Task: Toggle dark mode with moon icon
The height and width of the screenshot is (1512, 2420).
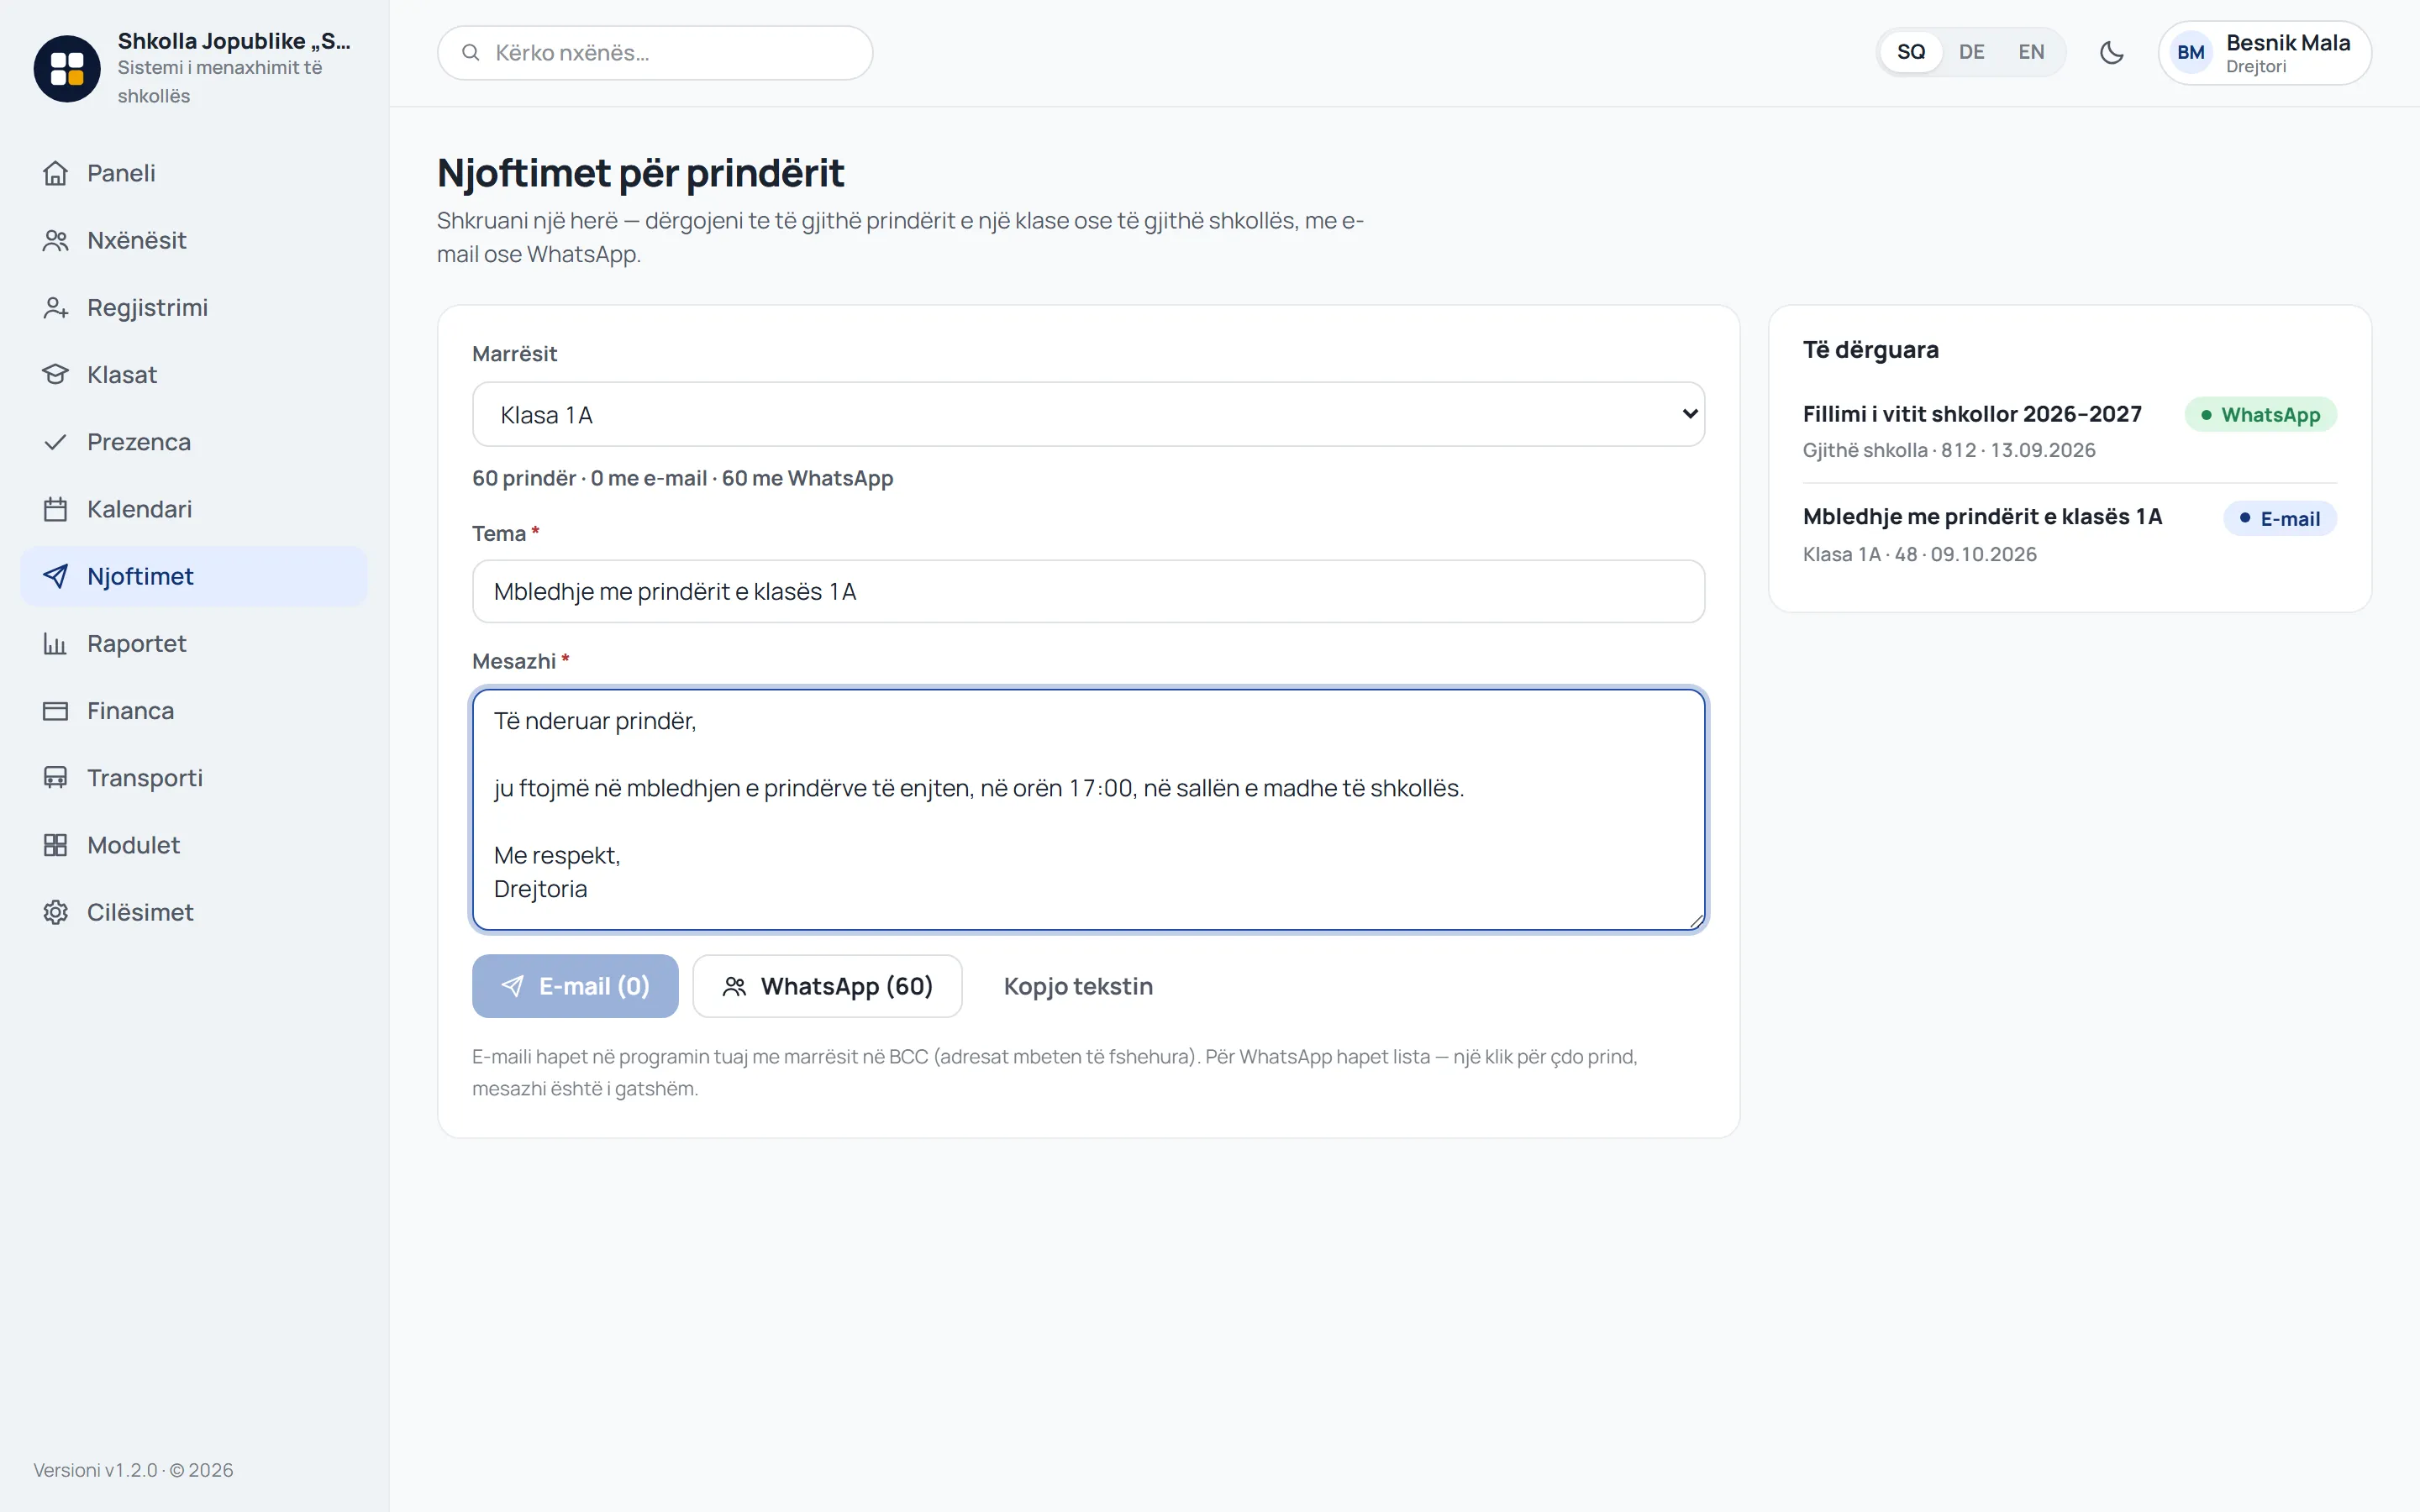Action: tap(2111, 52)
